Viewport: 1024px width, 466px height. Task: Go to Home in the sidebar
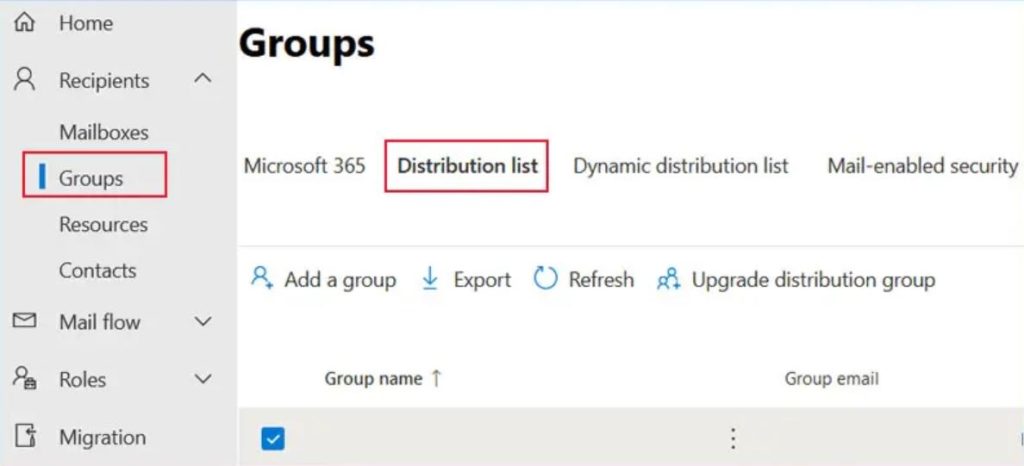coord(86,23)
